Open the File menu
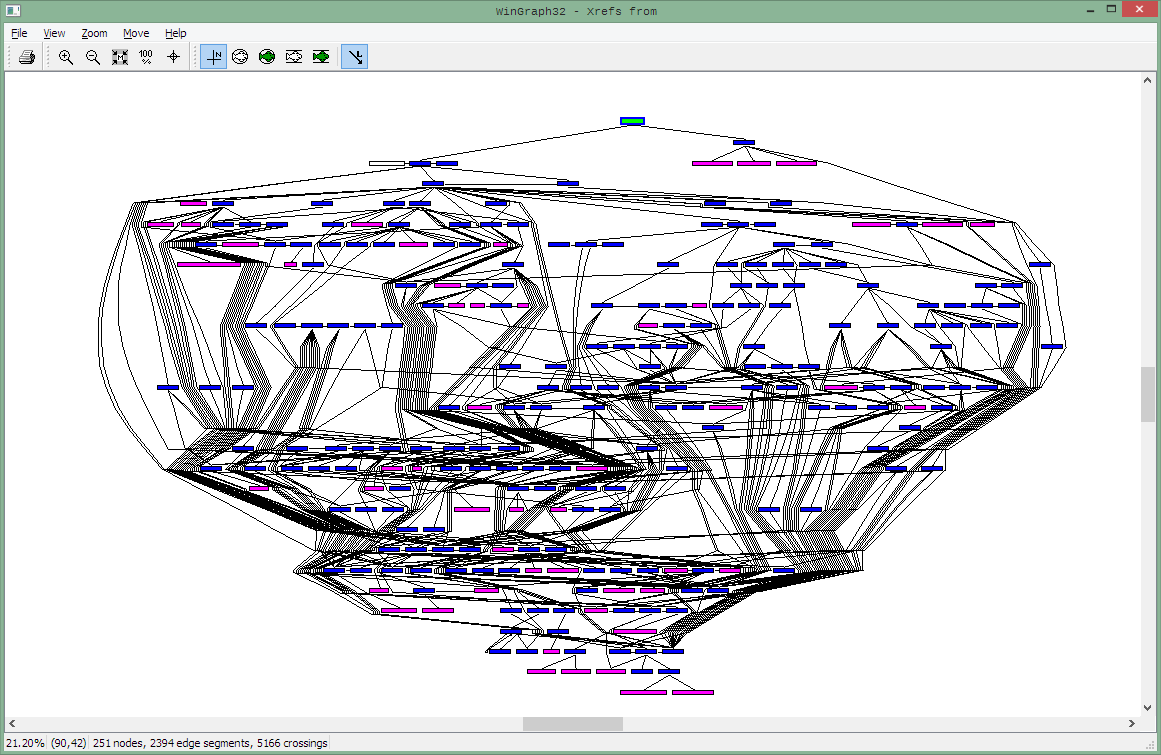The width and height of the screenshot is (1161, 755). (19, 33)
